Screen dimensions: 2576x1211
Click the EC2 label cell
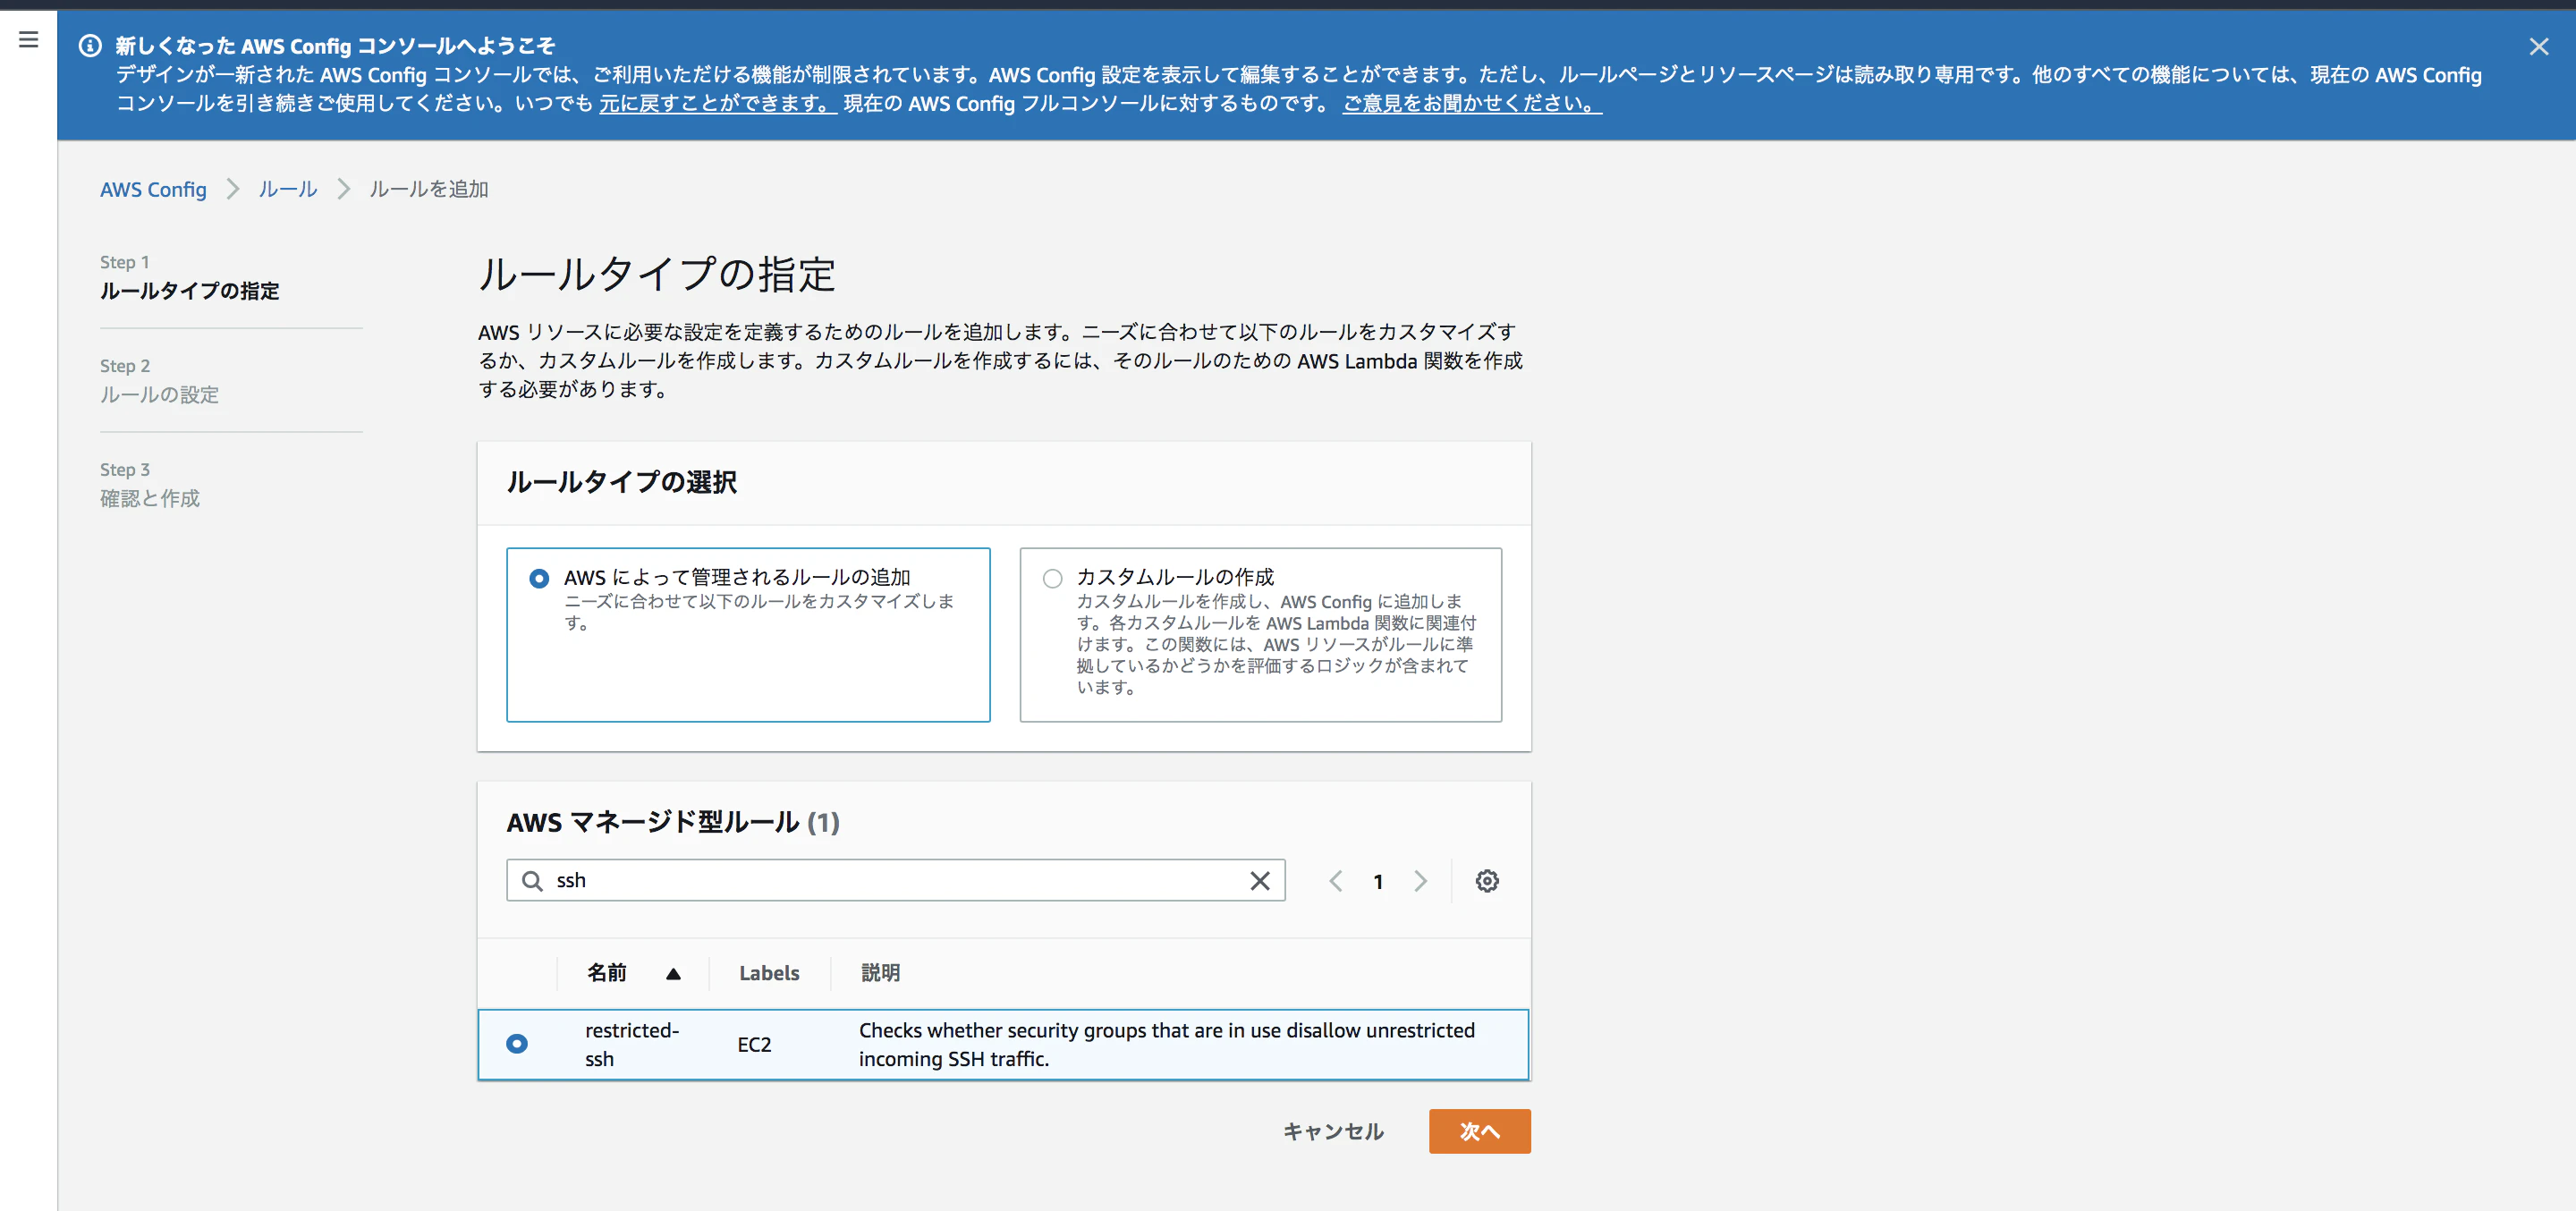click(754, 1045)
